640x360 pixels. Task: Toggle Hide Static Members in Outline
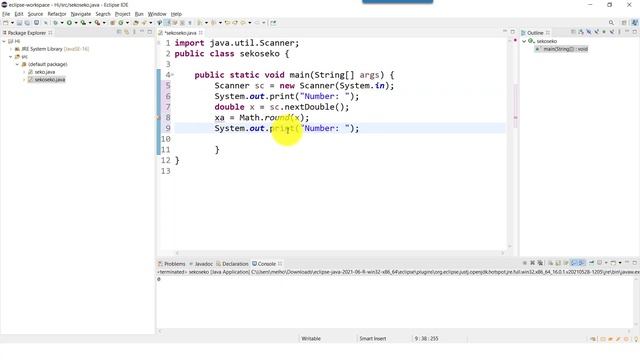[596, 32]
